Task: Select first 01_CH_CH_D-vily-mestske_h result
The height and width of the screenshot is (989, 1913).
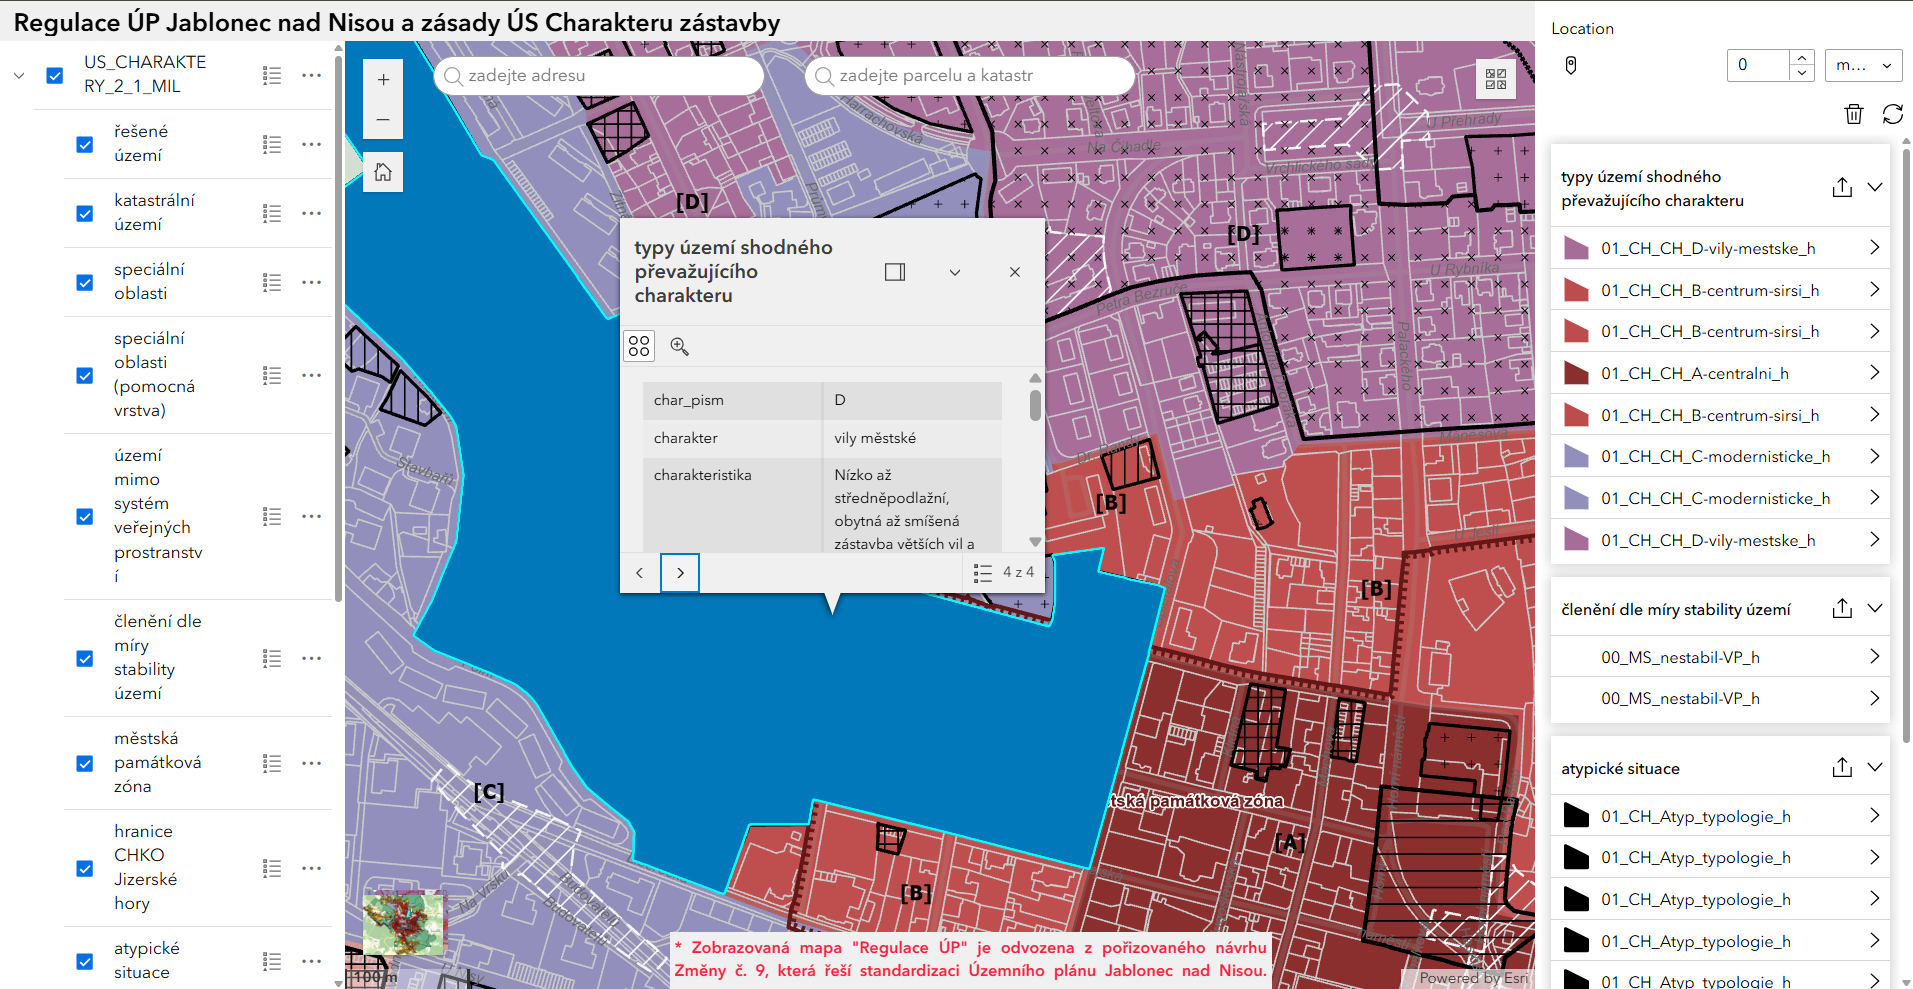Action: point(1720,248)
